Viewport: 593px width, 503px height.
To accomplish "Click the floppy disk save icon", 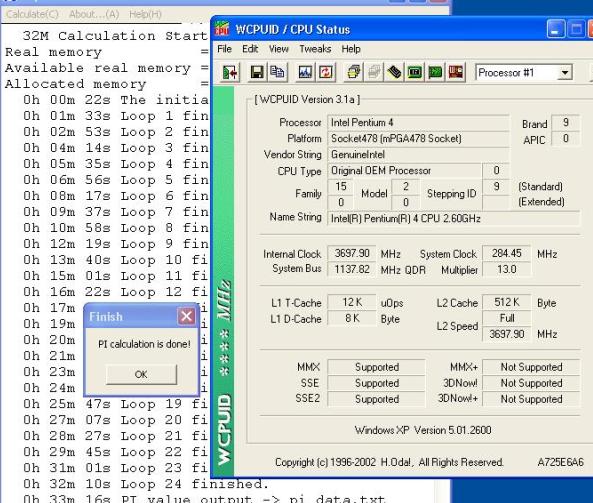I will tap(257, 72).
